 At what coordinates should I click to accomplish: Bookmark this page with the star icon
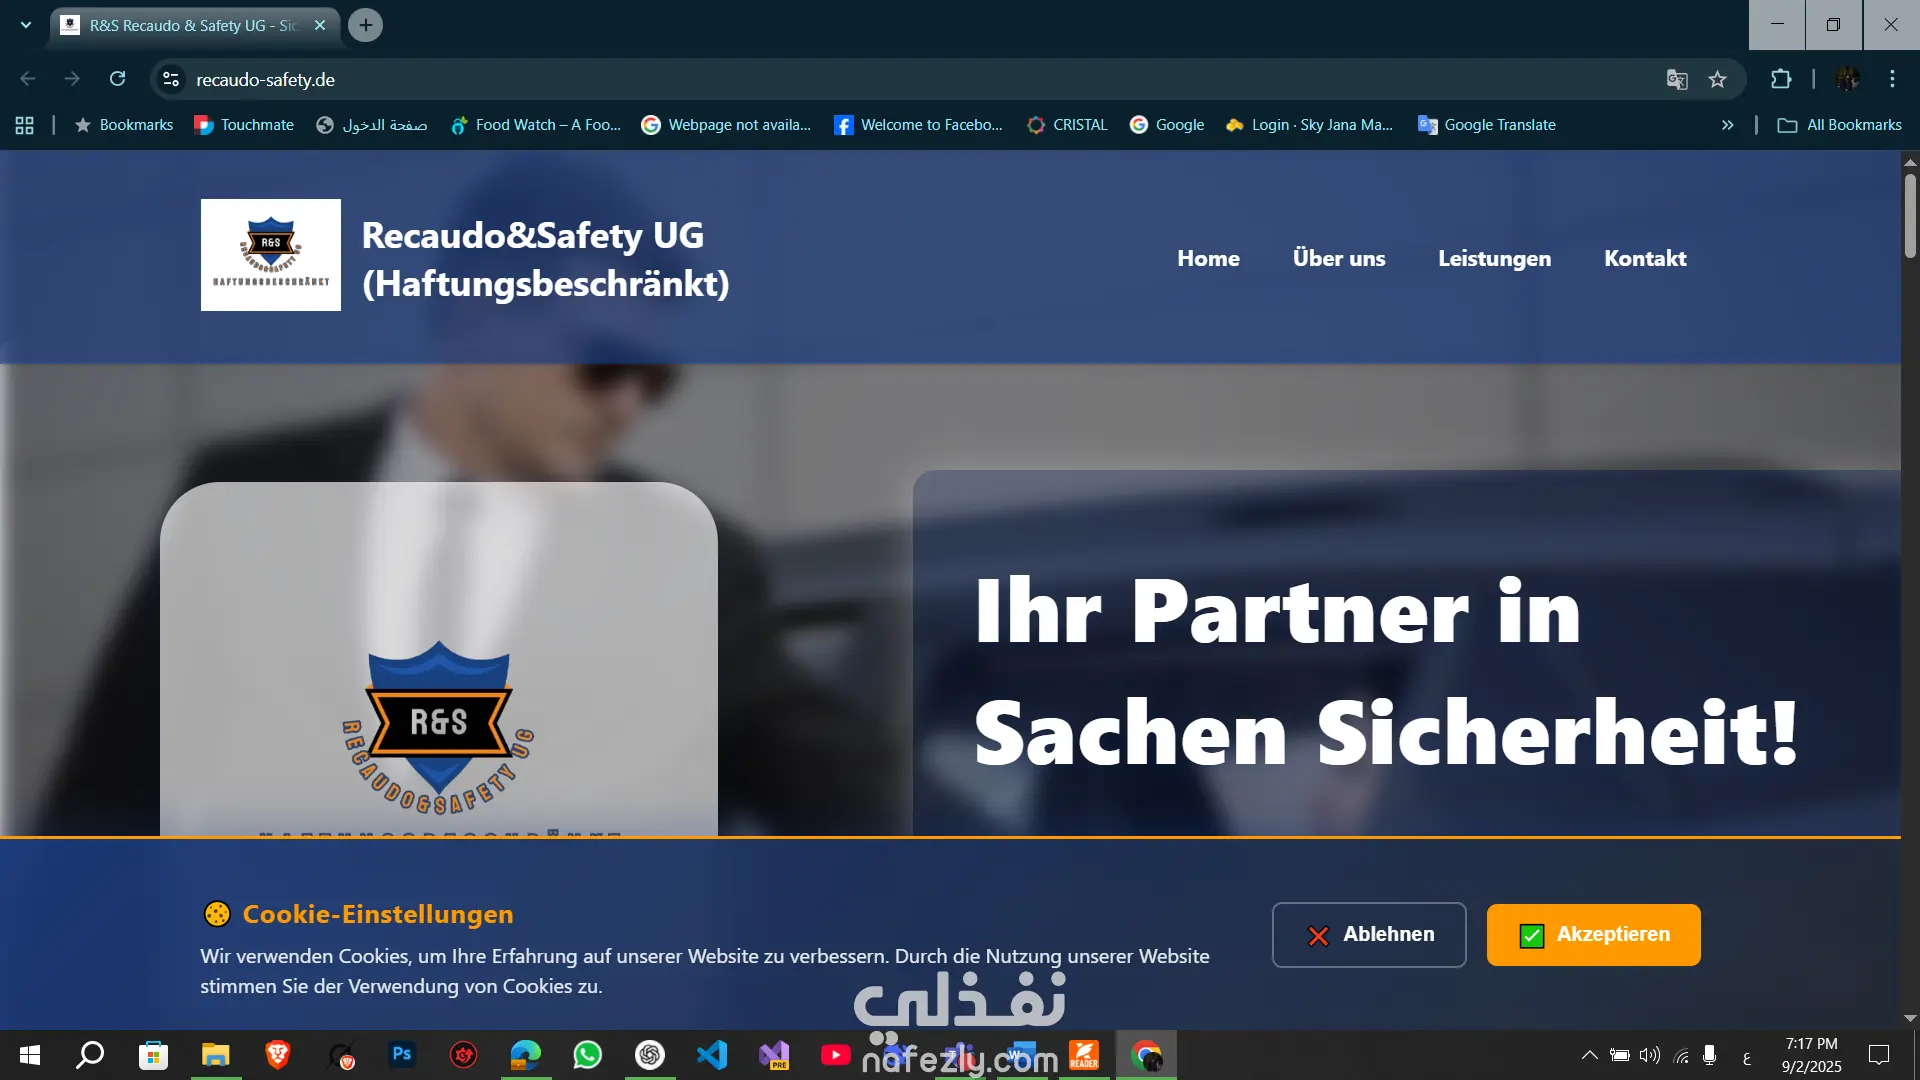(1717, 80)
